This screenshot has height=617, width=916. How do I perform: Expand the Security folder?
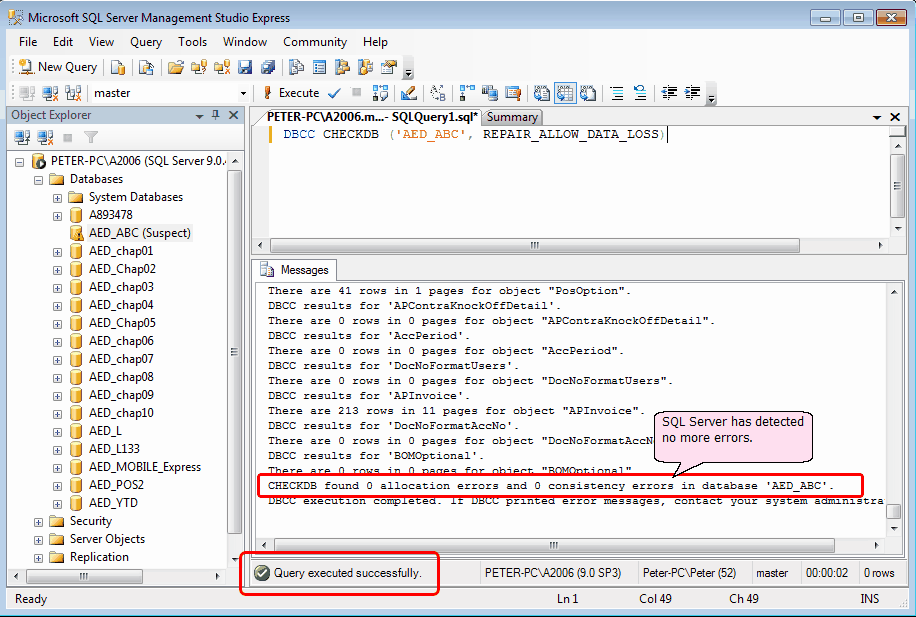coord(38,522)
